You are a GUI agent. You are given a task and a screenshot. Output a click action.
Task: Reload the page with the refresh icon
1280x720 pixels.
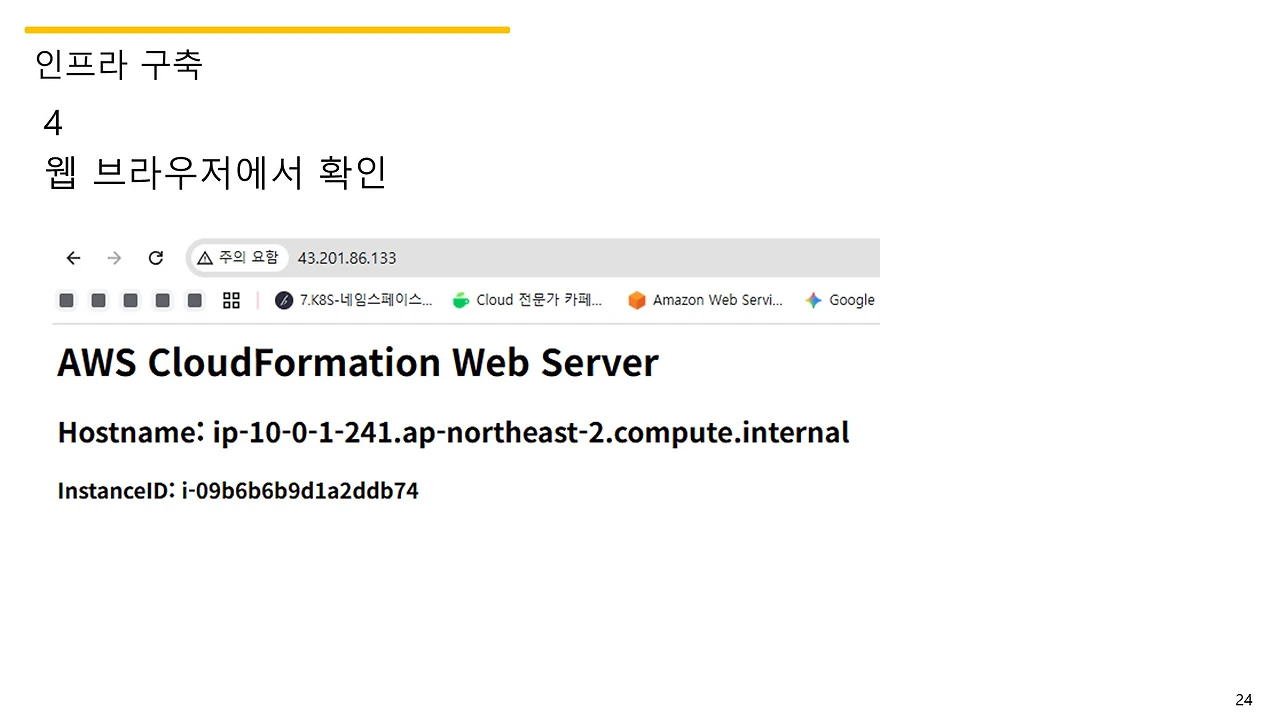point(155,258)
